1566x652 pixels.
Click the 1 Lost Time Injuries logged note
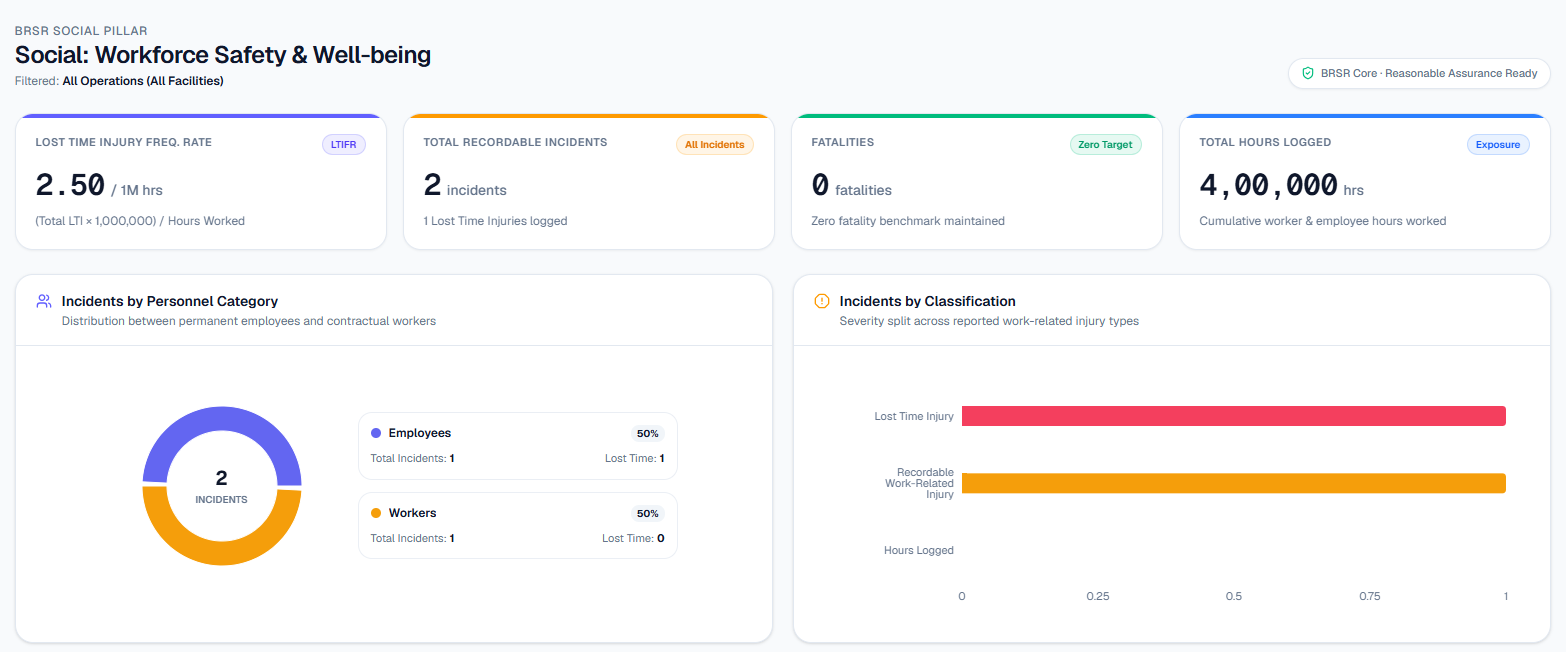[x=495, y=221]
